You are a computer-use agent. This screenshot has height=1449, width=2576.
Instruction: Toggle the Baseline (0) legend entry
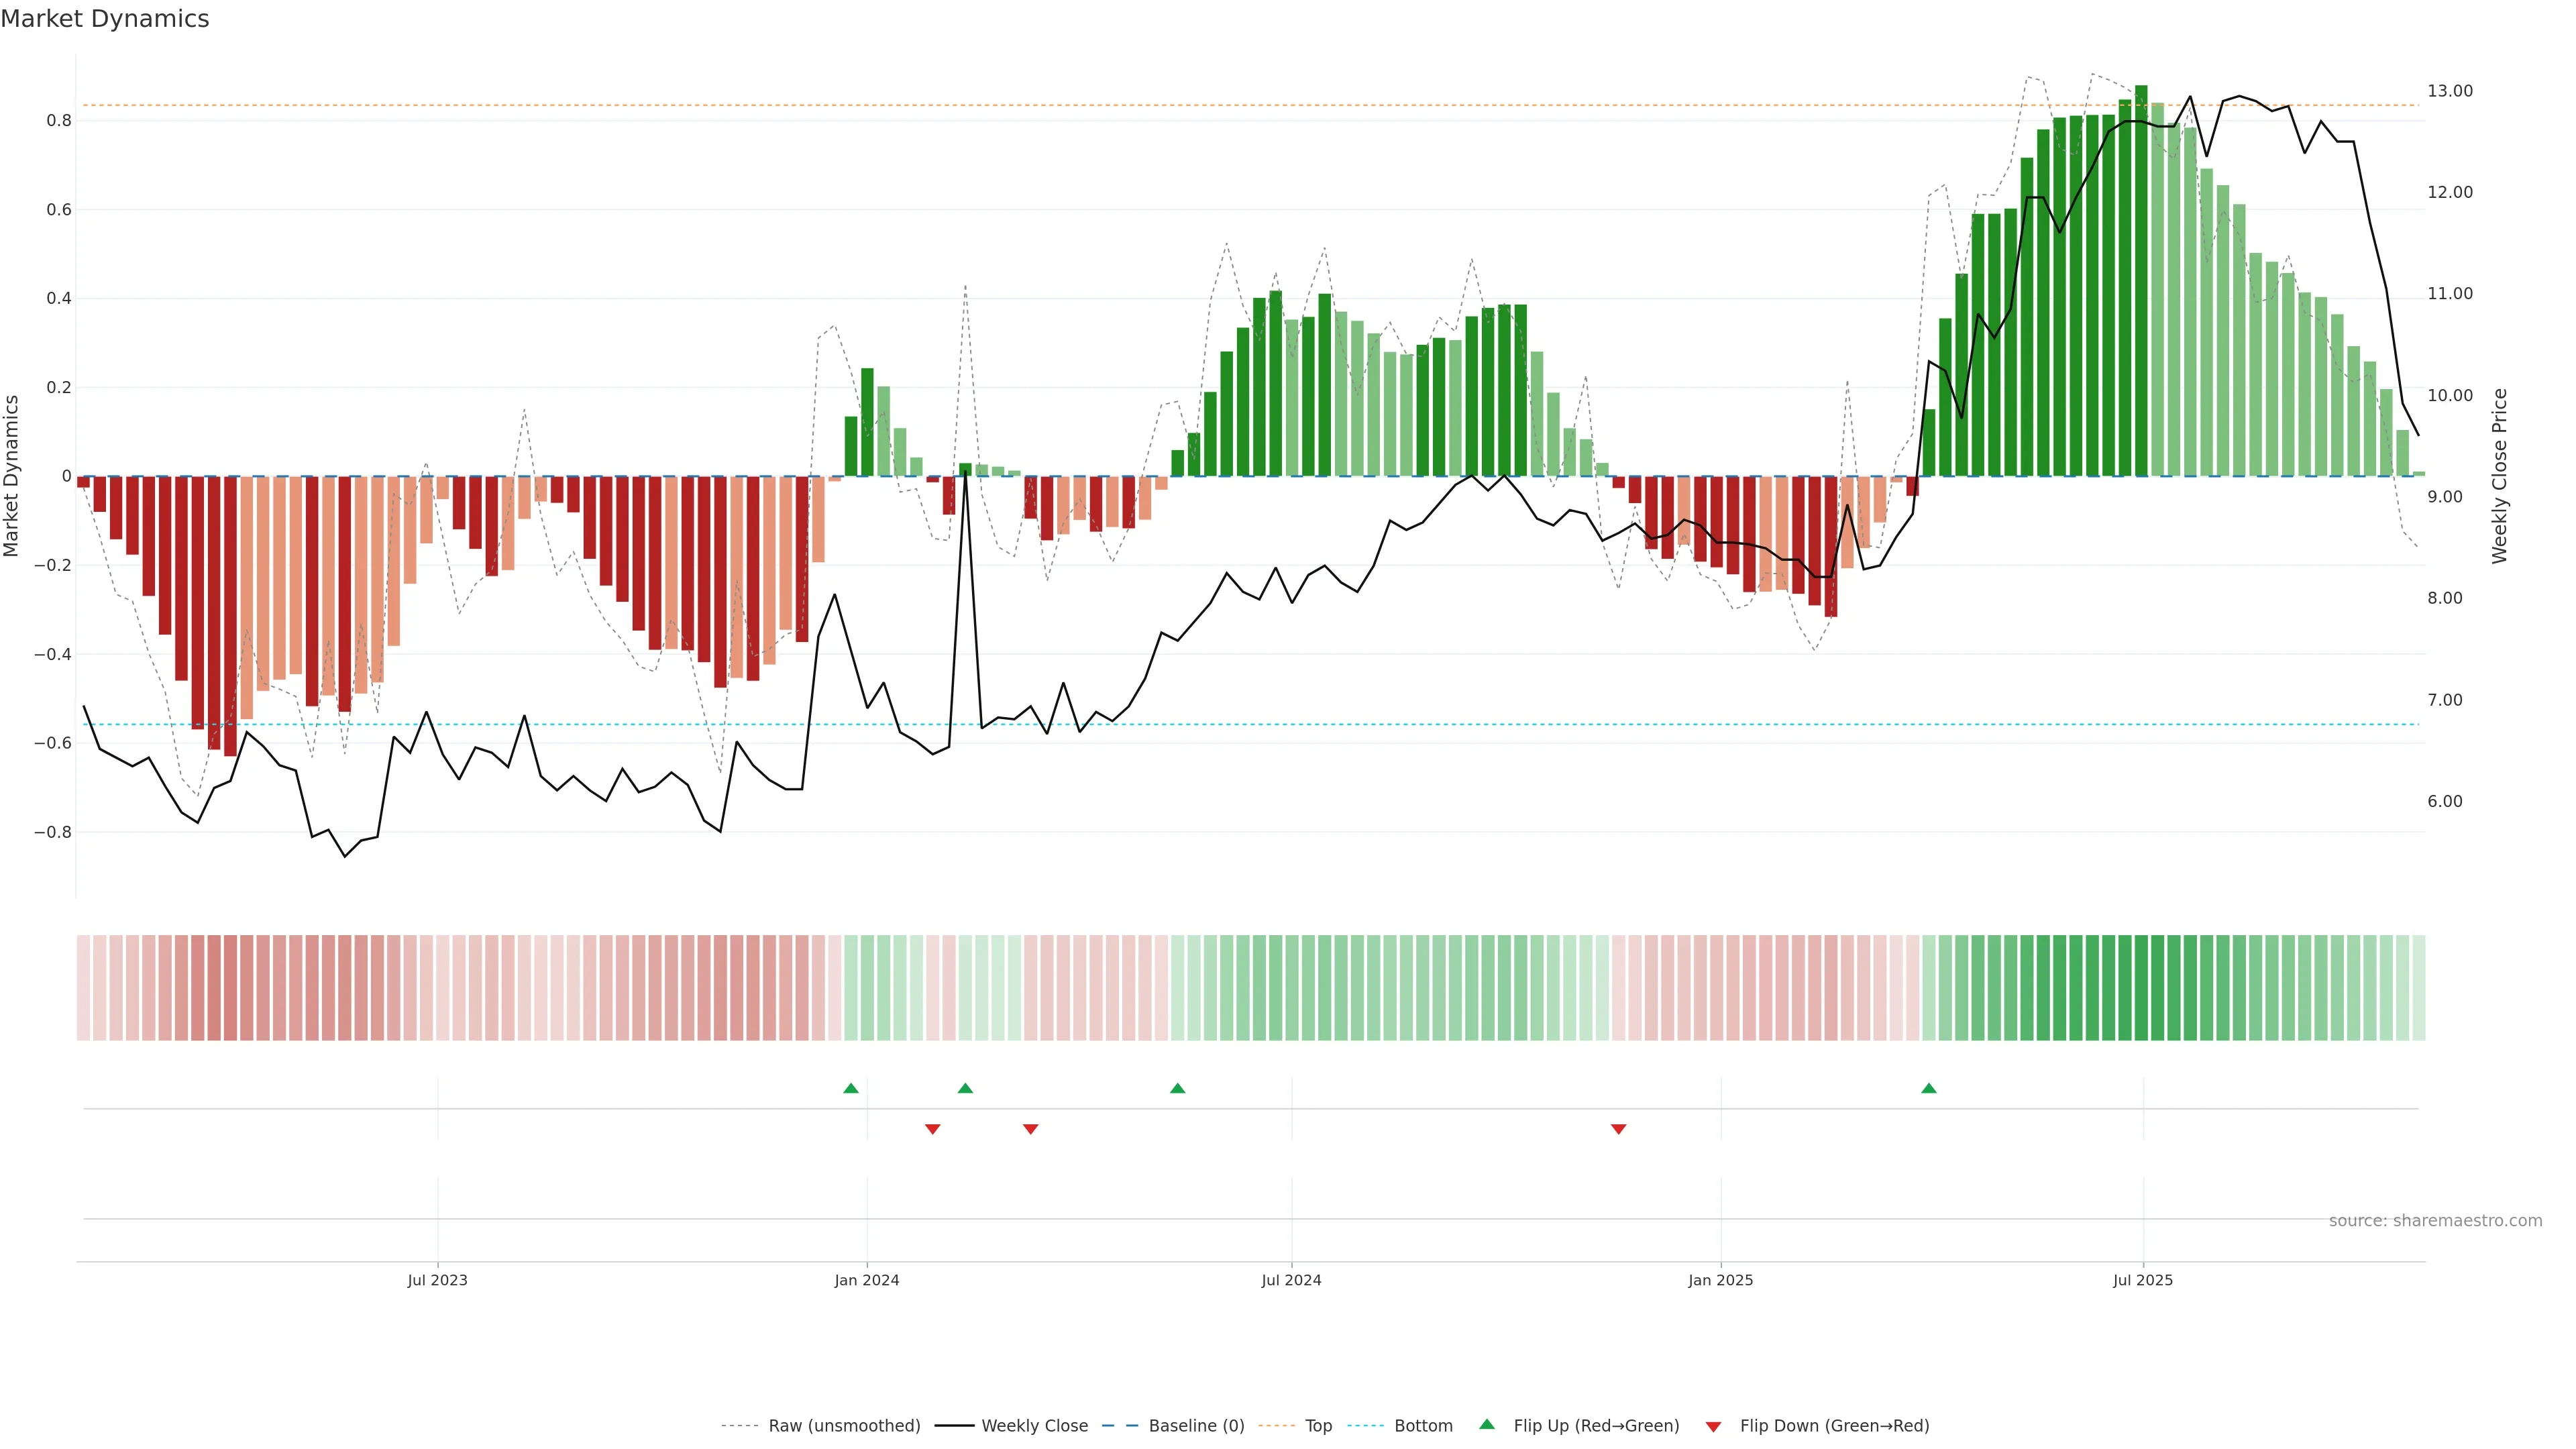click(x=1196, y=1426)
